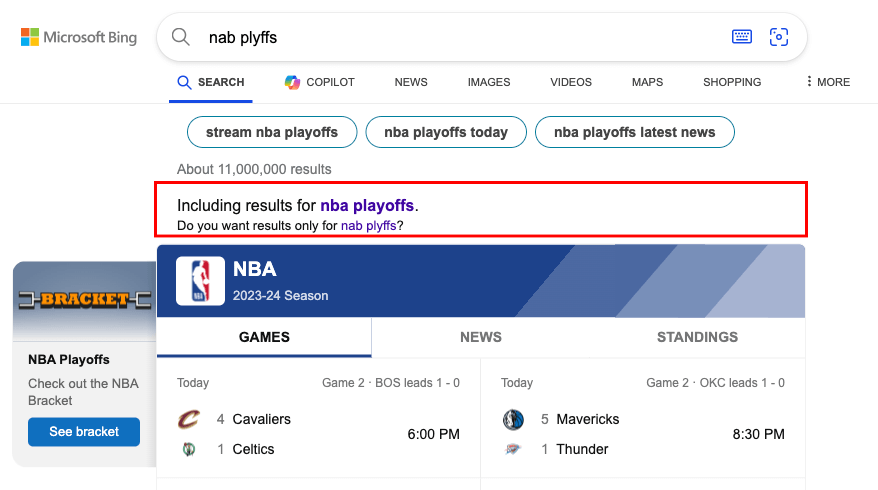Click the Cavaliers team name
The width and height of the screenshot is (878, 490).
tap(261, 419)
